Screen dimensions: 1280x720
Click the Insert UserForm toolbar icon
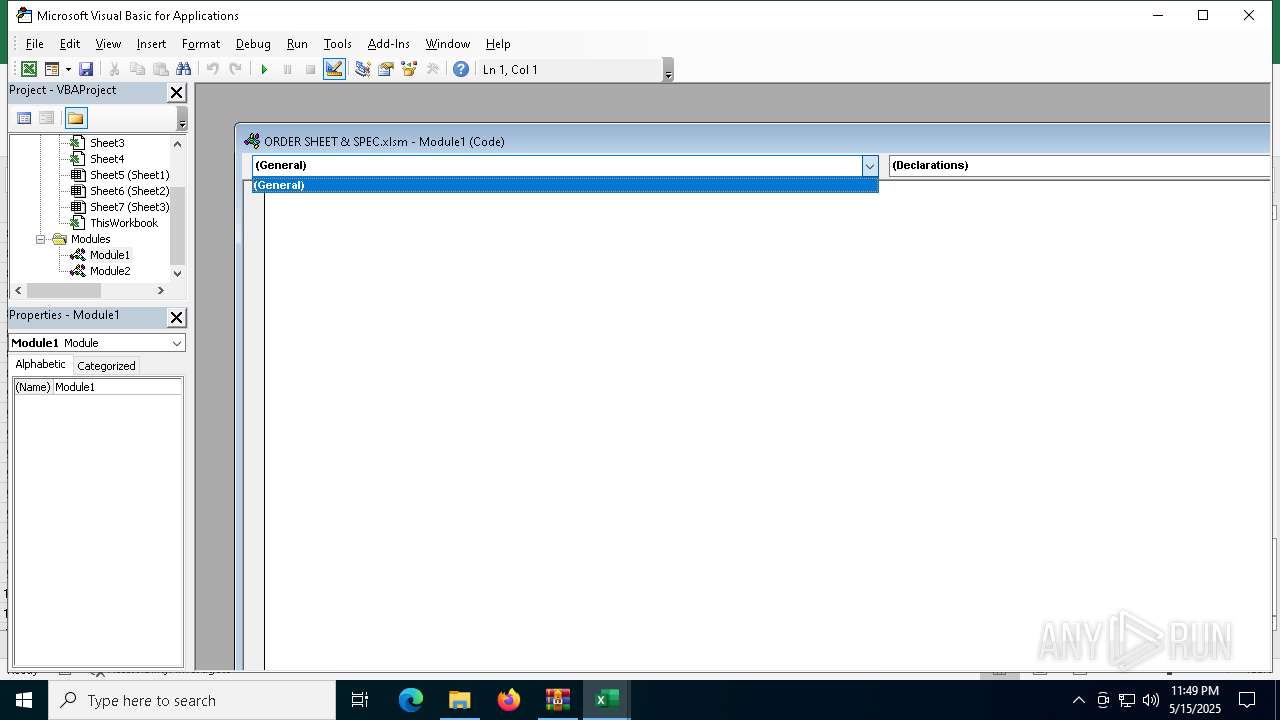pos(52,69)
